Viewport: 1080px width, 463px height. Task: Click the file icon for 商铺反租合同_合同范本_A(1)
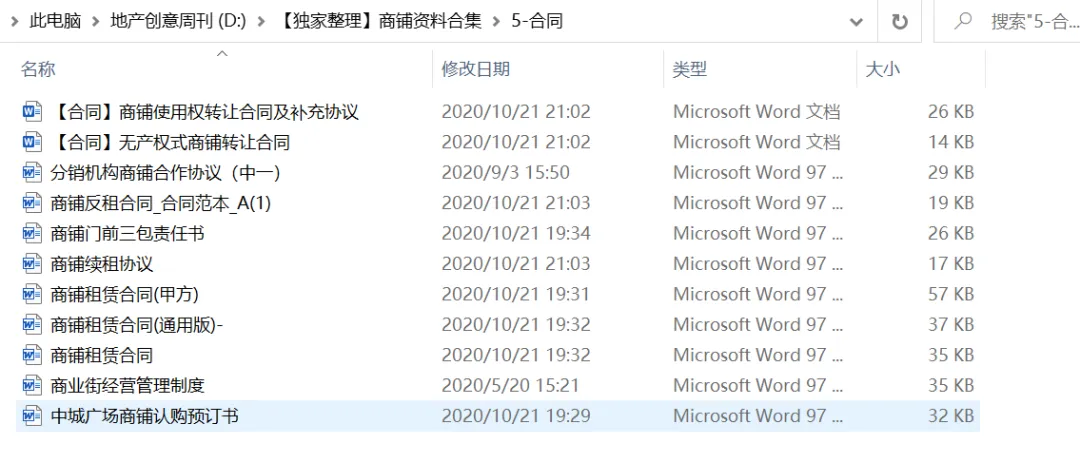point(32,203)
